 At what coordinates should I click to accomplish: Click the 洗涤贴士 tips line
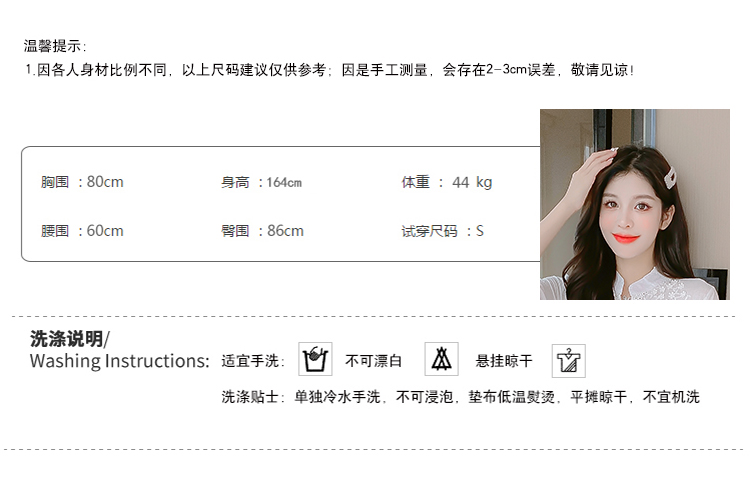(x=461, y=397)
